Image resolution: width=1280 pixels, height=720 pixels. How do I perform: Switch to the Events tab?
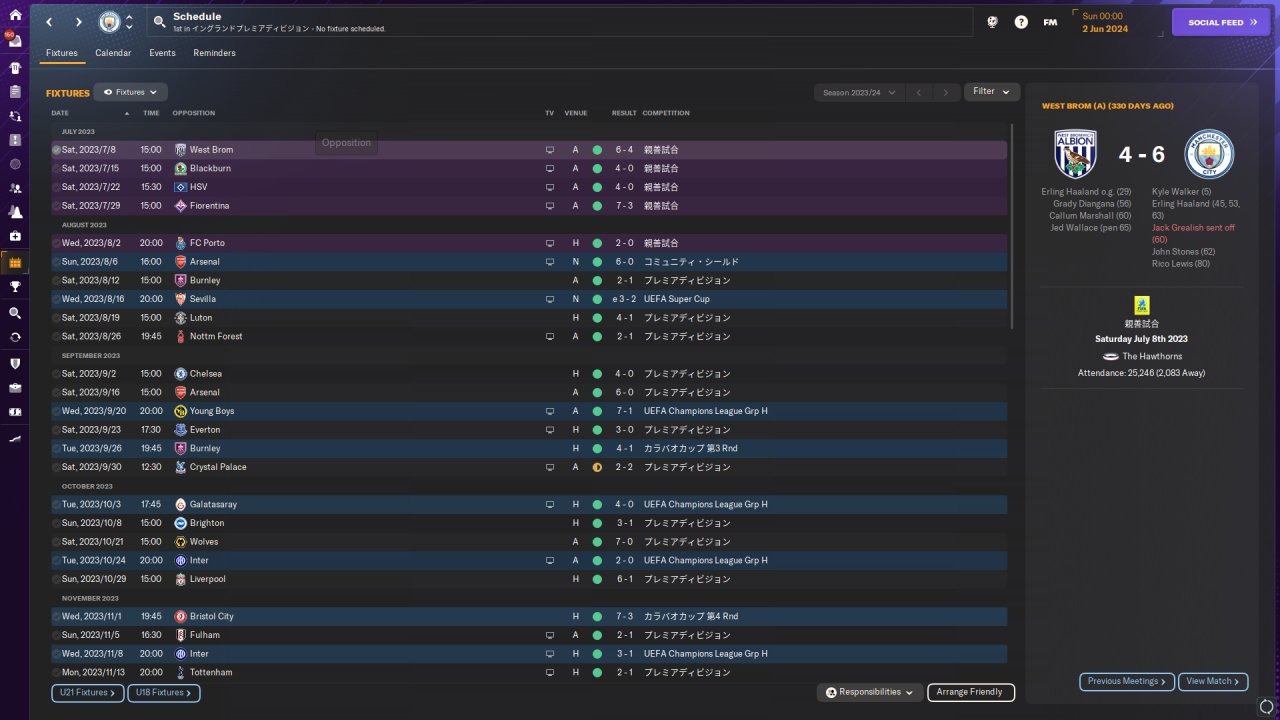click(162, 53)
